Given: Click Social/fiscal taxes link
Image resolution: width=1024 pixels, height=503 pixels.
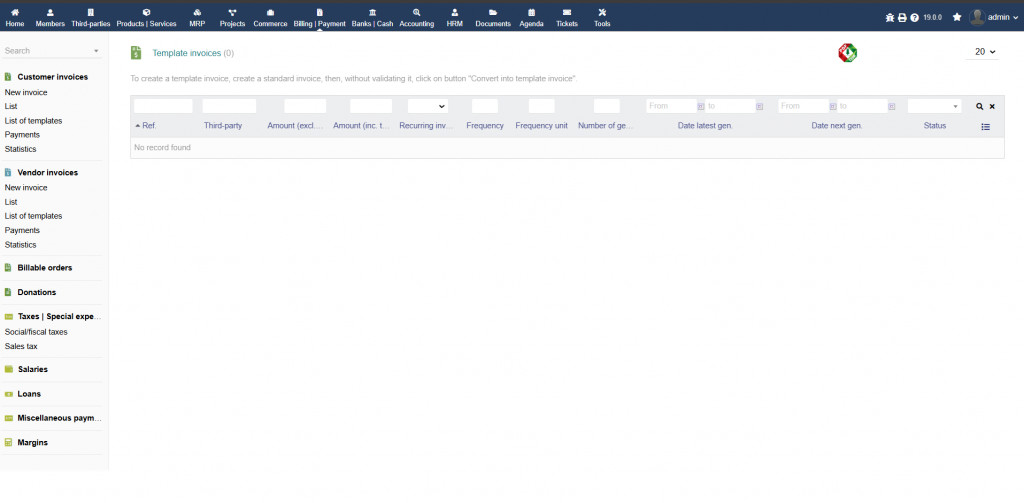Looking at the screenshot, I should [x=36, y=332].
